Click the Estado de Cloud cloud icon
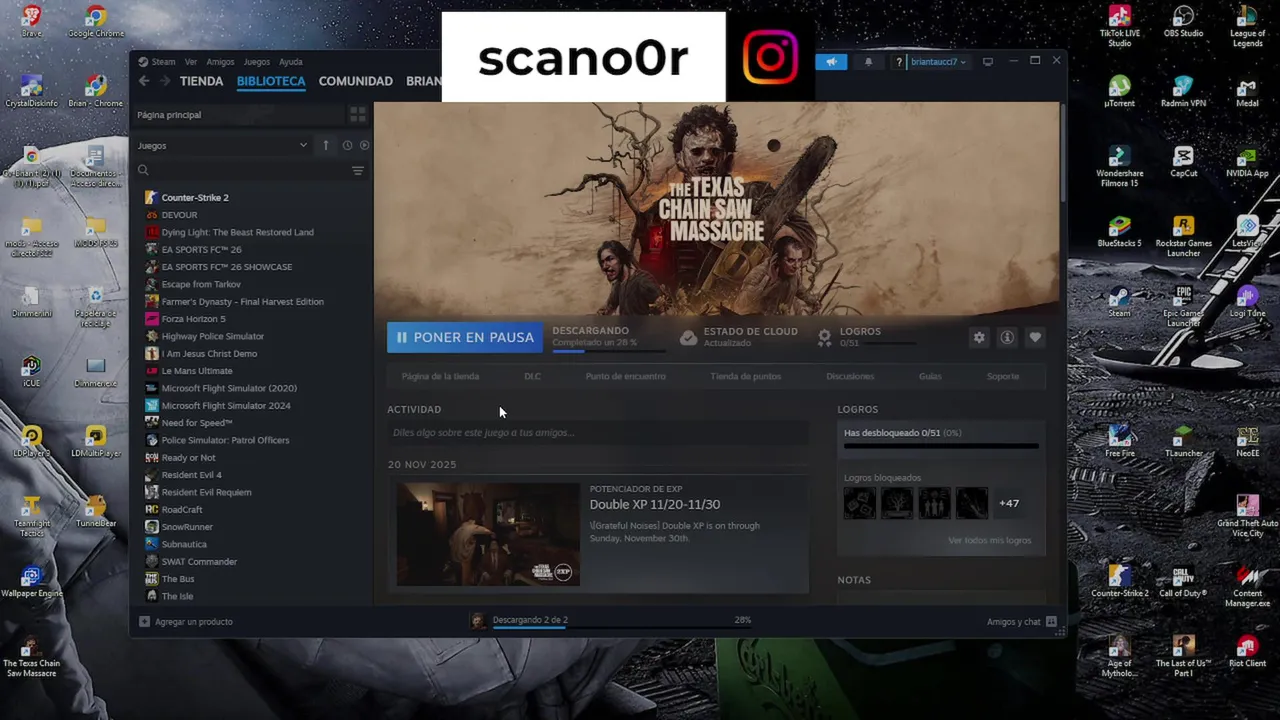 coord(688,338)
